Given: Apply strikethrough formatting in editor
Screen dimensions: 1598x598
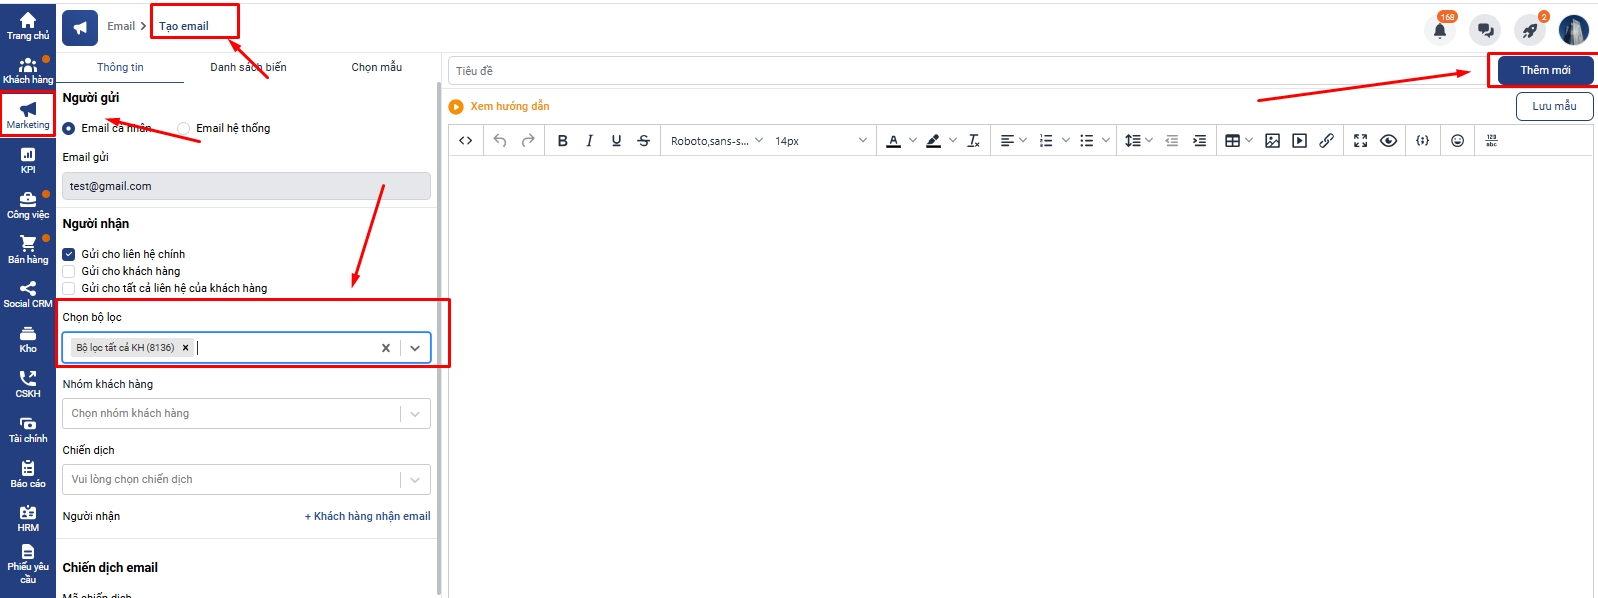Looking at the screenshot, I should pyautogui.click(x=643, y=141).
